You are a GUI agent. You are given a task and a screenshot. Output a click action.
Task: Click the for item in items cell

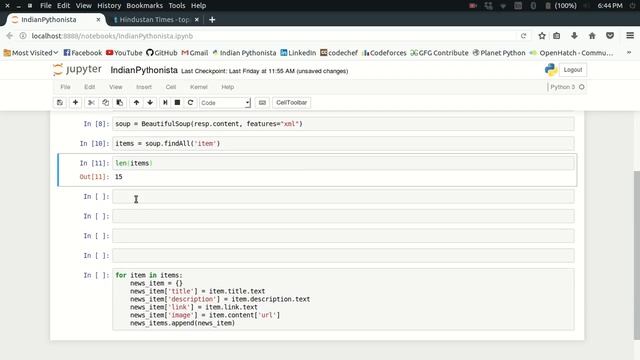click(343, 299)
